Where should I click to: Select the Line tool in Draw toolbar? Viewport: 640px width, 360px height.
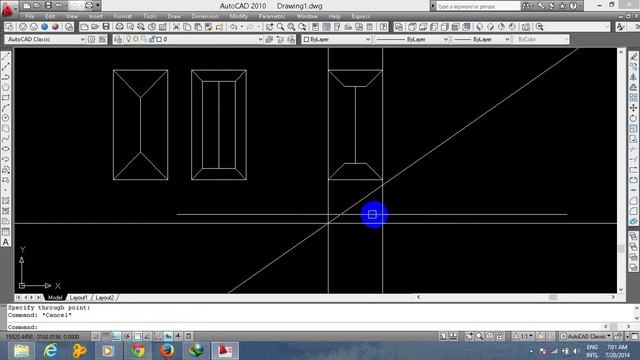[6, 56]
